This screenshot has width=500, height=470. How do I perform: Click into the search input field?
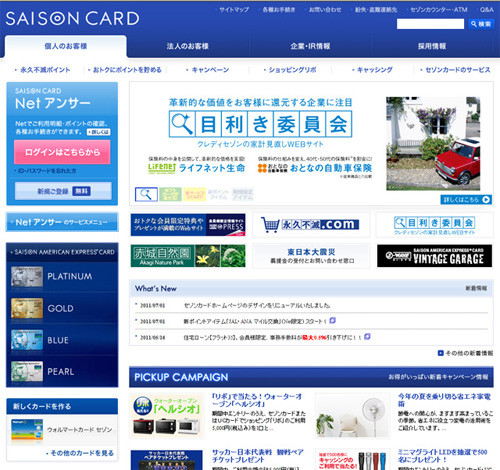[x=430, y=24]
